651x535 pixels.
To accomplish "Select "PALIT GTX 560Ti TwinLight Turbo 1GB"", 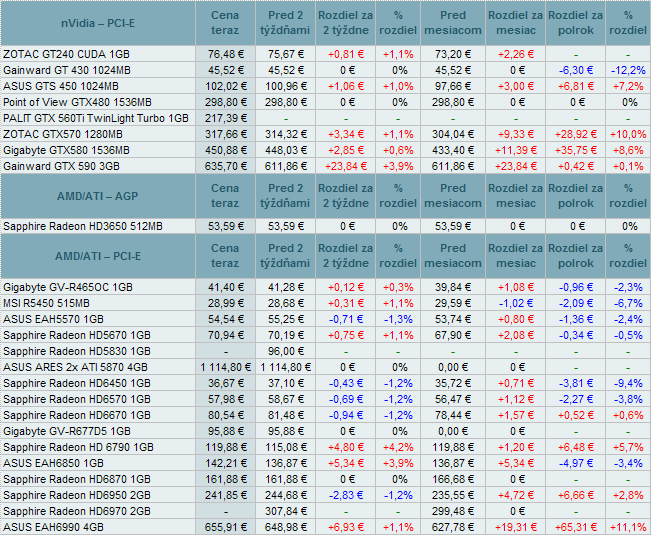I will pos(96,118).
